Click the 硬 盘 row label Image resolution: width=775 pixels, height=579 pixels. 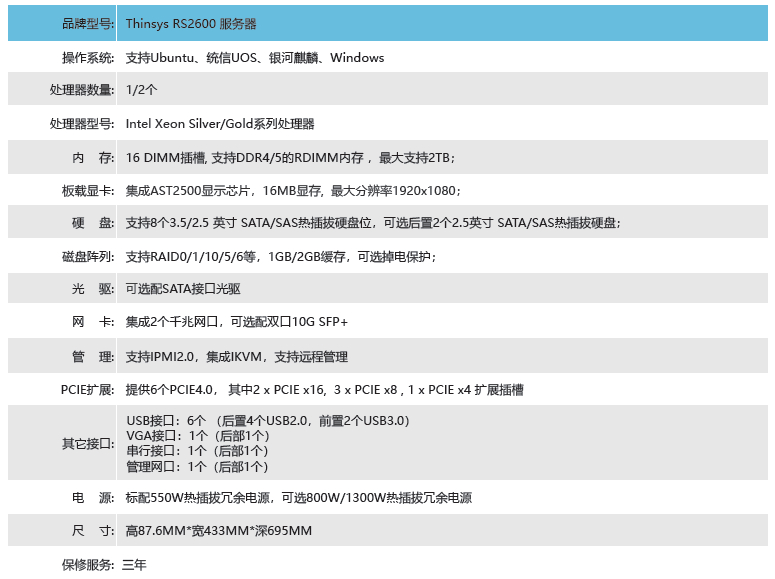[x=93, y=223]
